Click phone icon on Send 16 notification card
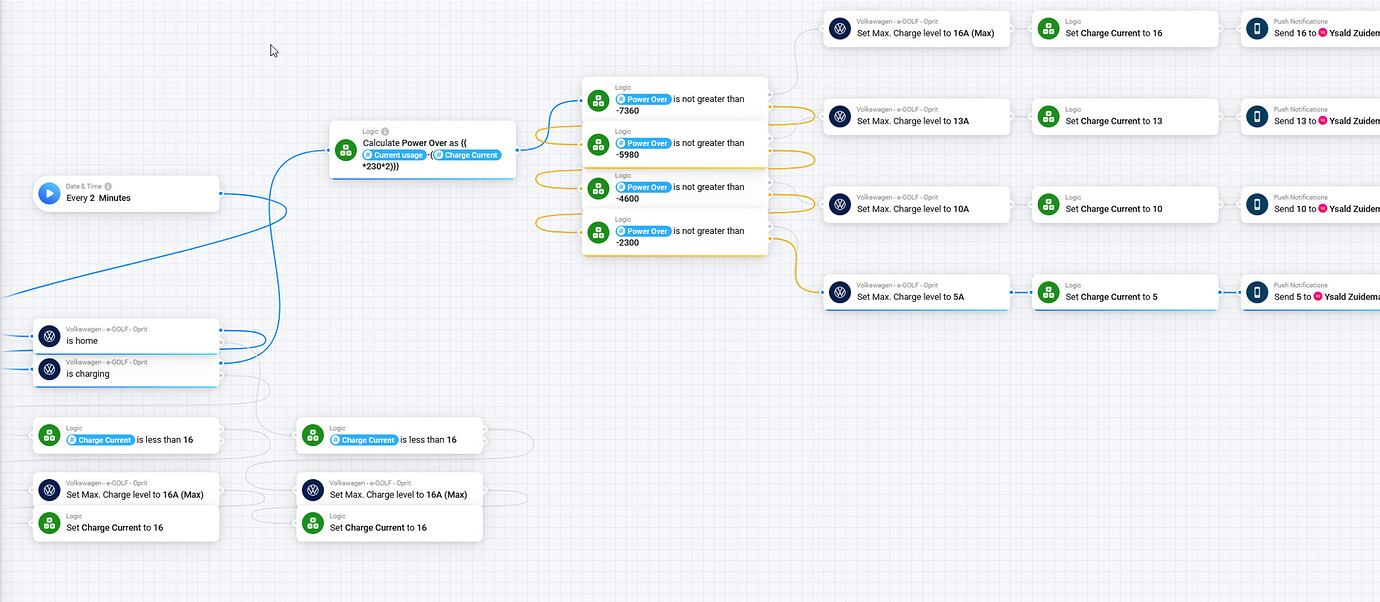1380x602 pixels. [x=1257, y=29]
